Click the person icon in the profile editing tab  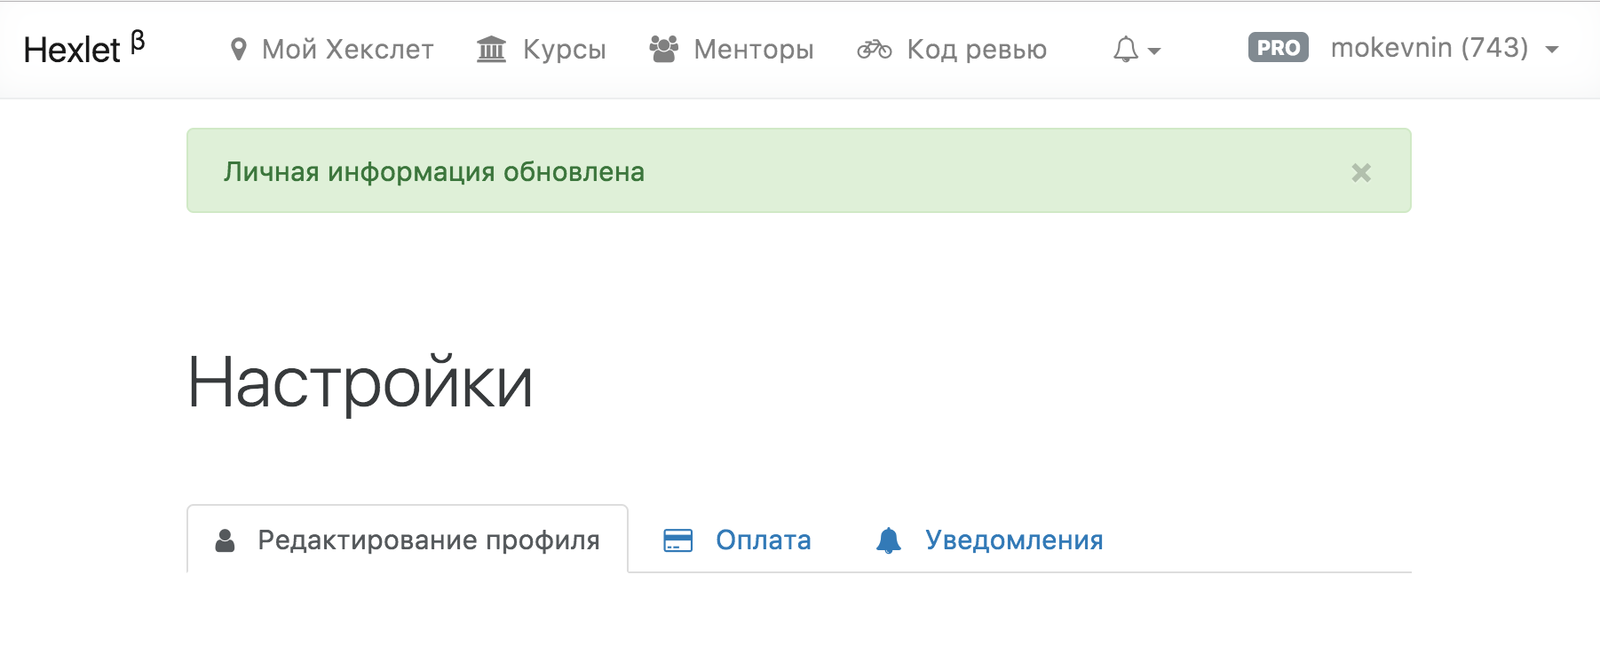(x=225, y=541)
